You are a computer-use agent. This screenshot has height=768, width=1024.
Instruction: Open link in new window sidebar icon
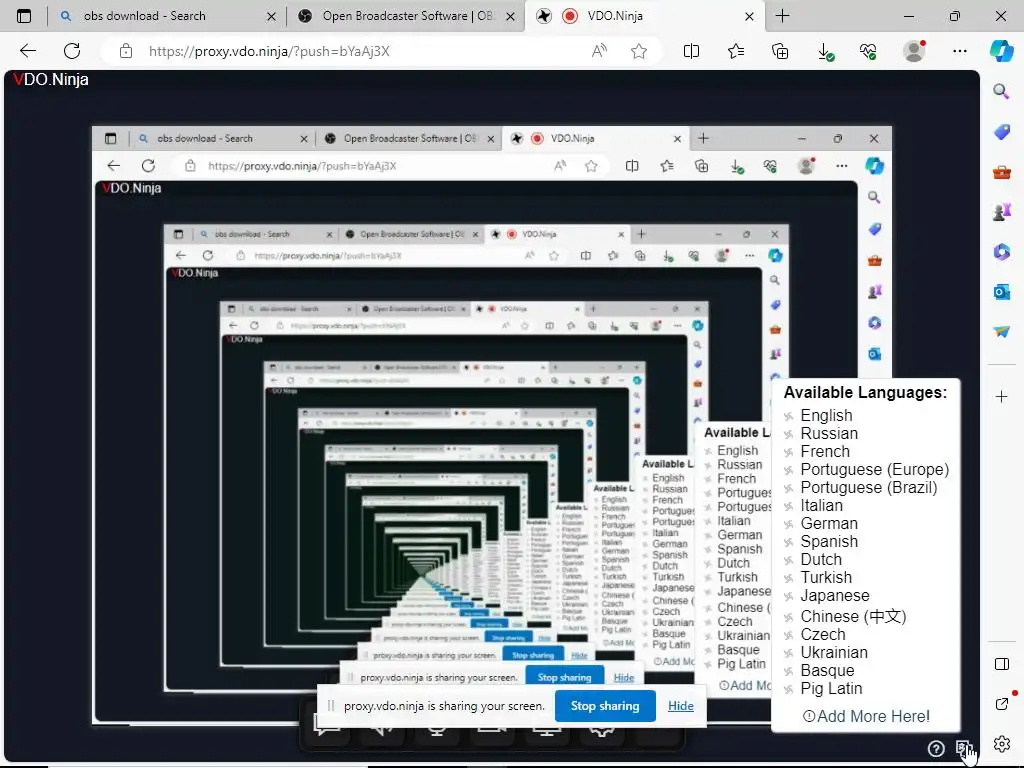tap(1002, 704)
